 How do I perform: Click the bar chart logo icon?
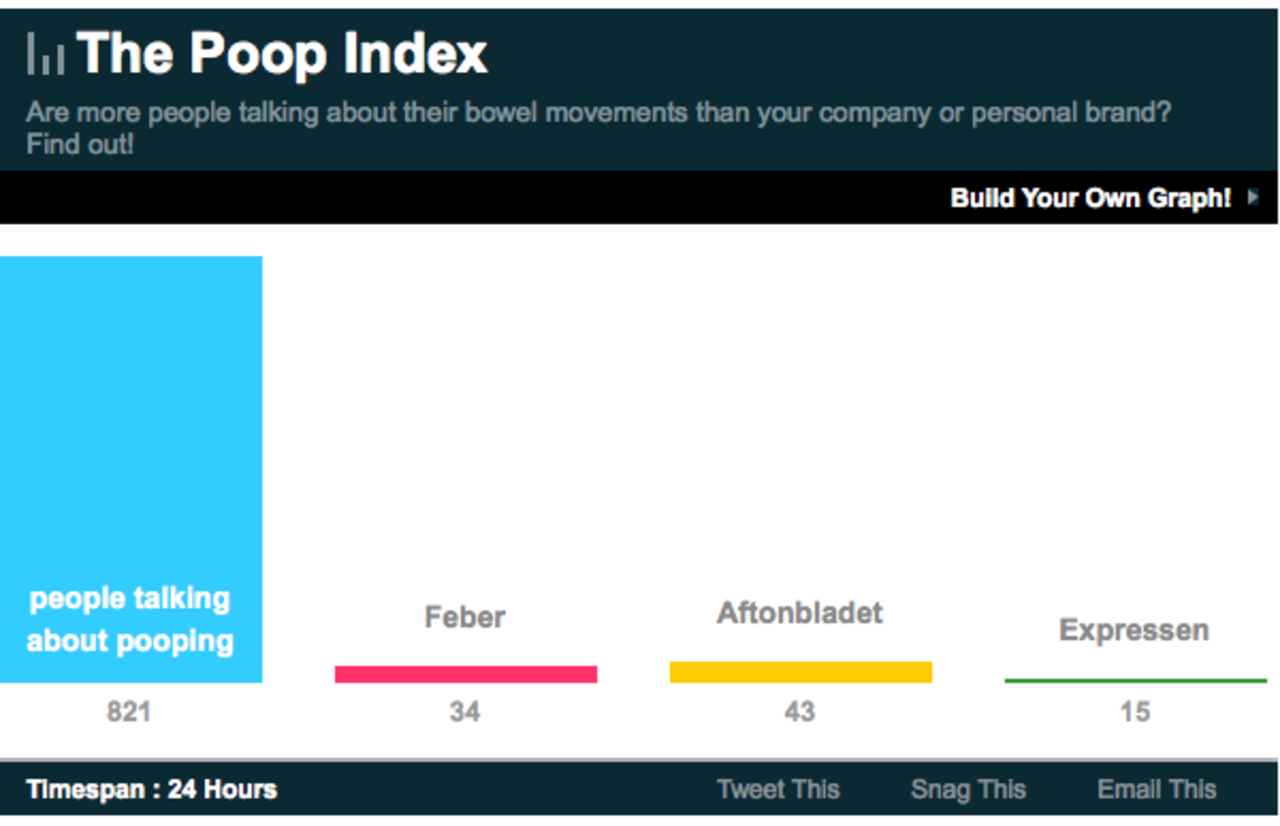point(45,54)
